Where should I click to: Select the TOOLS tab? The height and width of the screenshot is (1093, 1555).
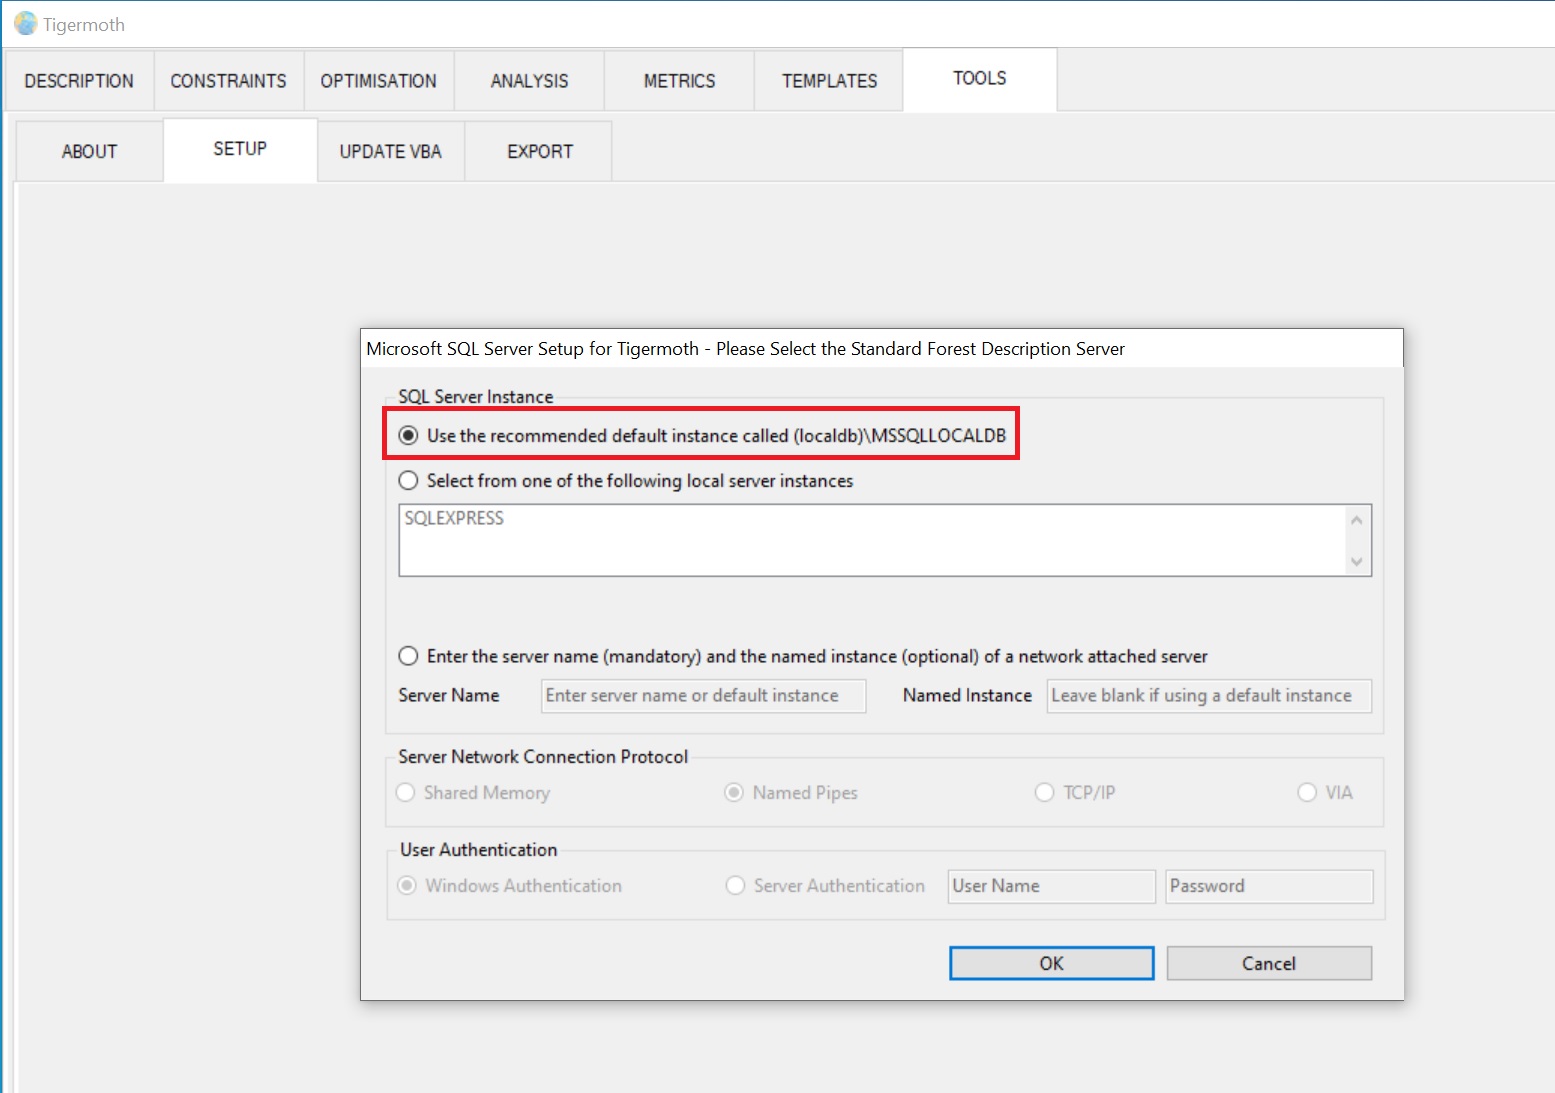[x=980, y=79]
